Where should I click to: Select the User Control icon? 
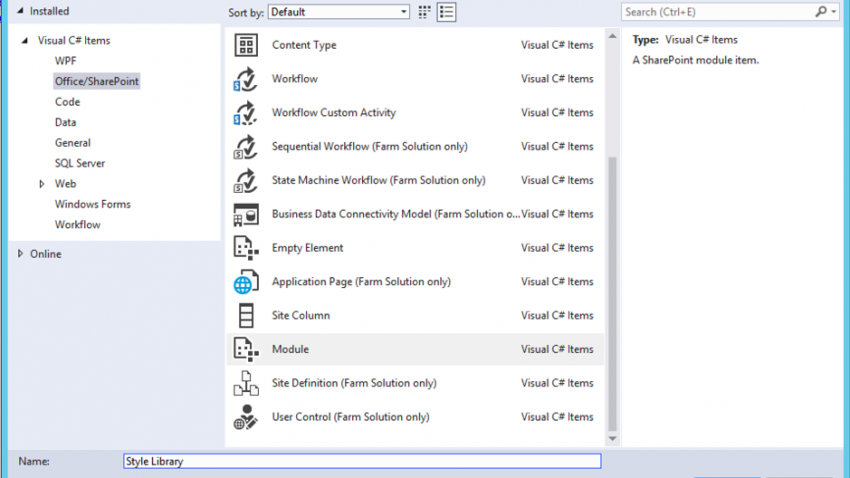pyautogui.click(x=246, y=417)
